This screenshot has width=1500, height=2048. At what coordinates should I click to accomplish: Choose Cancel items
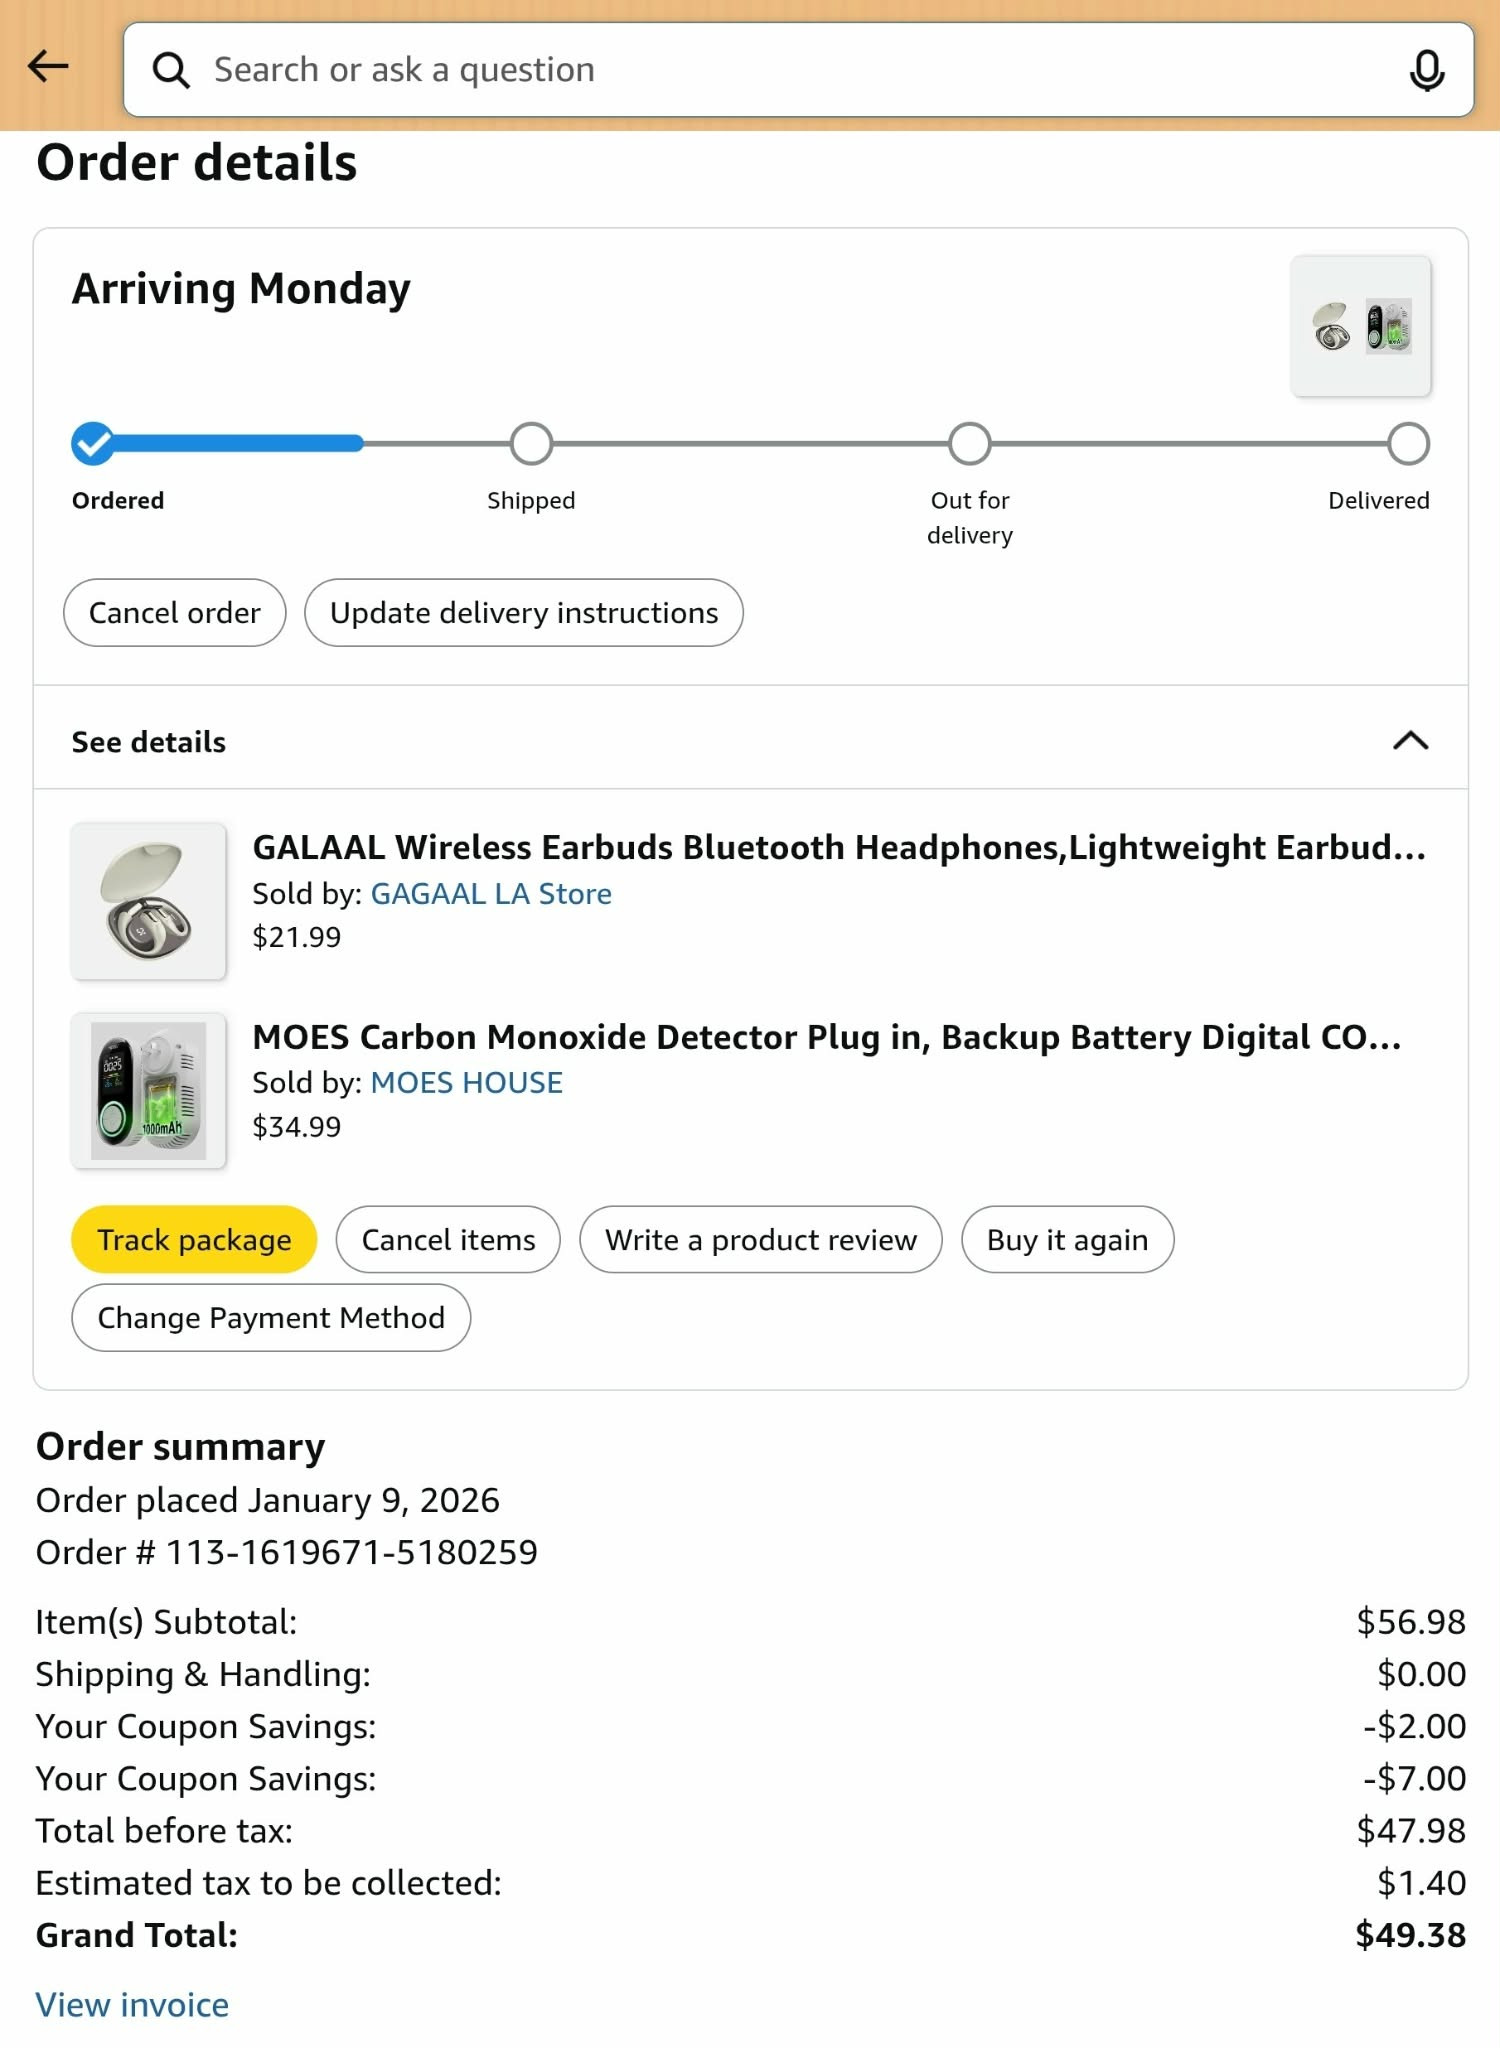click(448, 1240)
